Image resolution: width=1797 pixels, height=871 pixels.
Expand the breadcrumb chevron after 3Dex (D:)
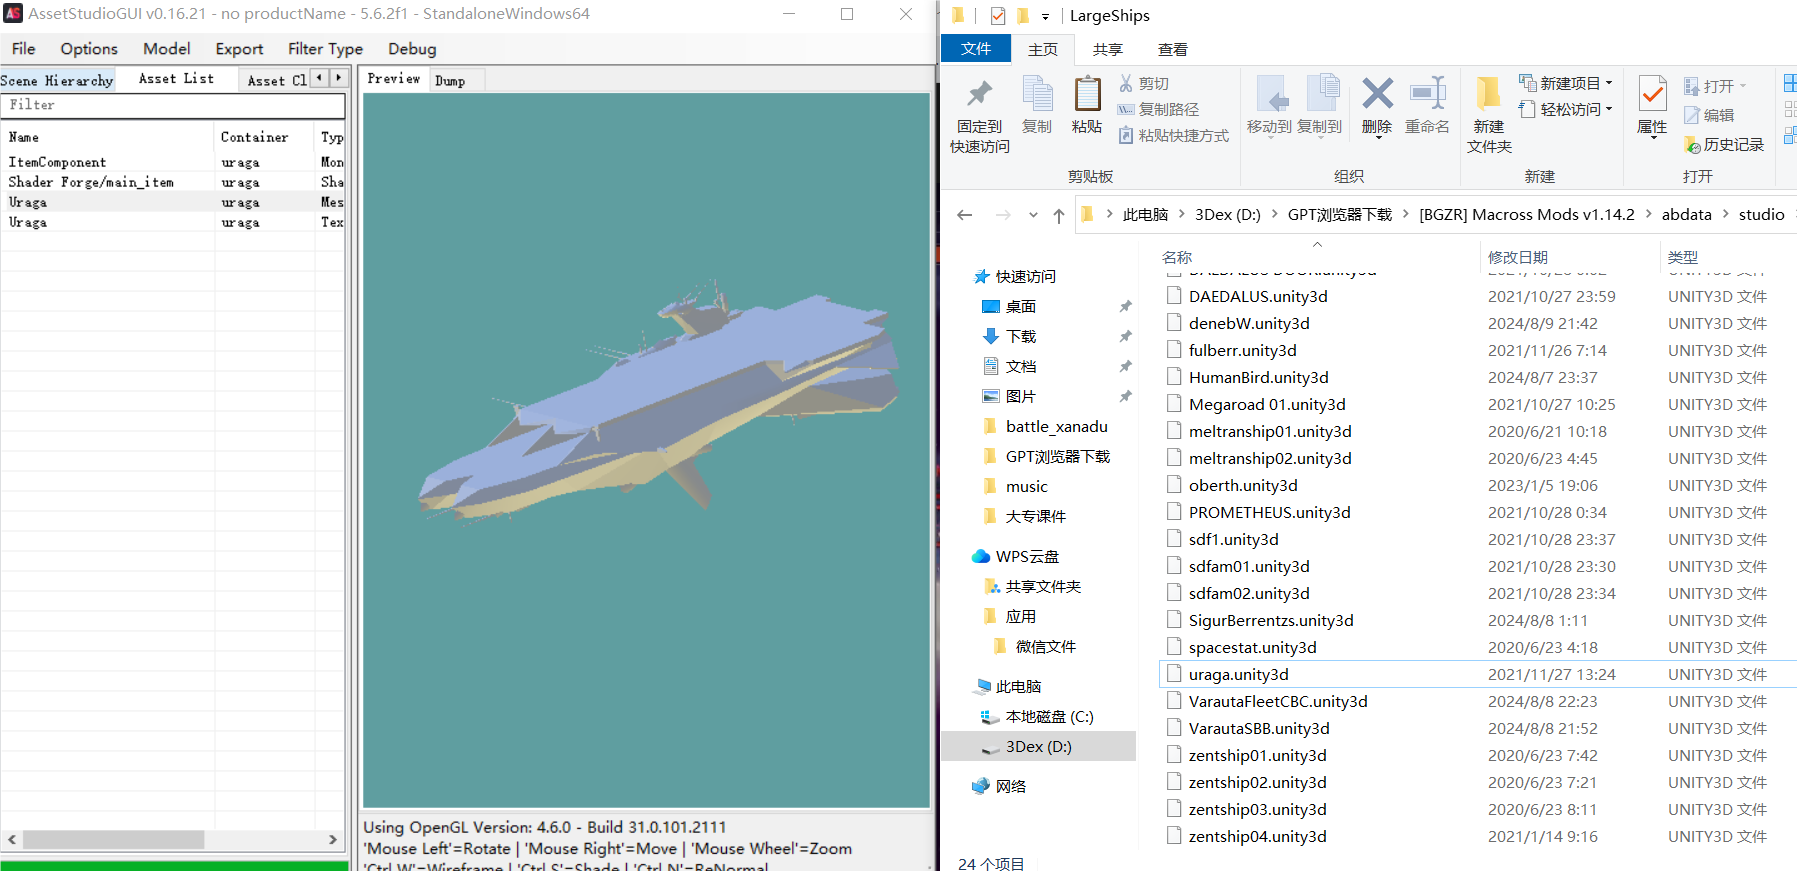coord(1274,214)
